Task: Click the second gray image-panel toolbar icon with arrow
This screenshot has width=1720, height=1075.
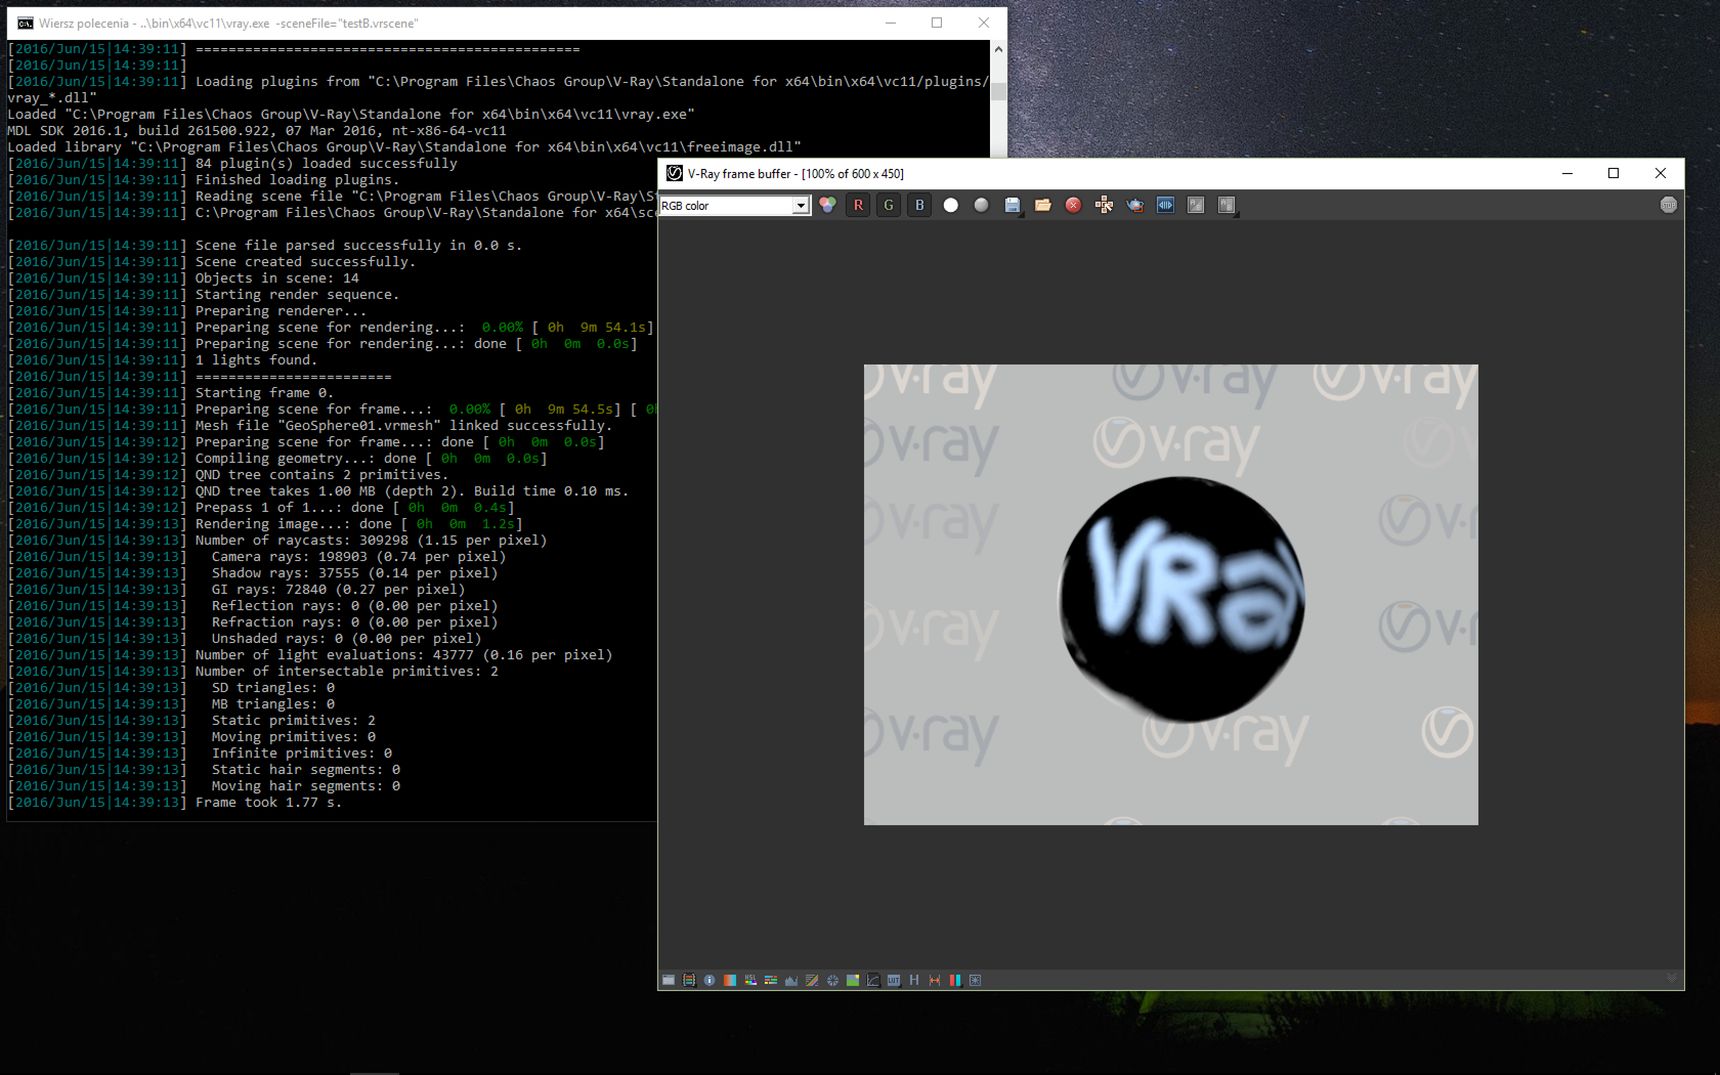Action: pos(1227,205)
